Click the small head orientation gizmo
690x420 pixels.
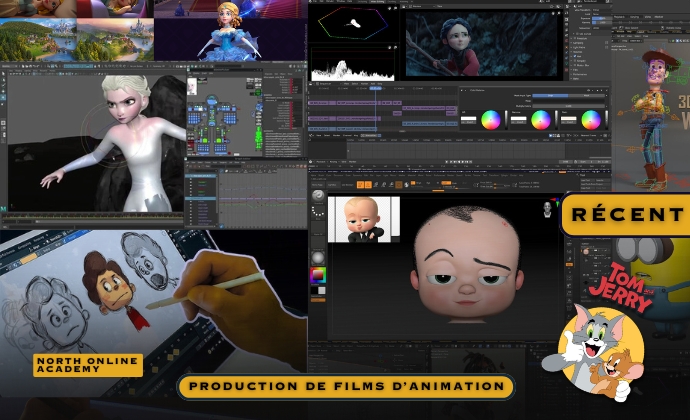pyautogui.click(x=547, y=208)
